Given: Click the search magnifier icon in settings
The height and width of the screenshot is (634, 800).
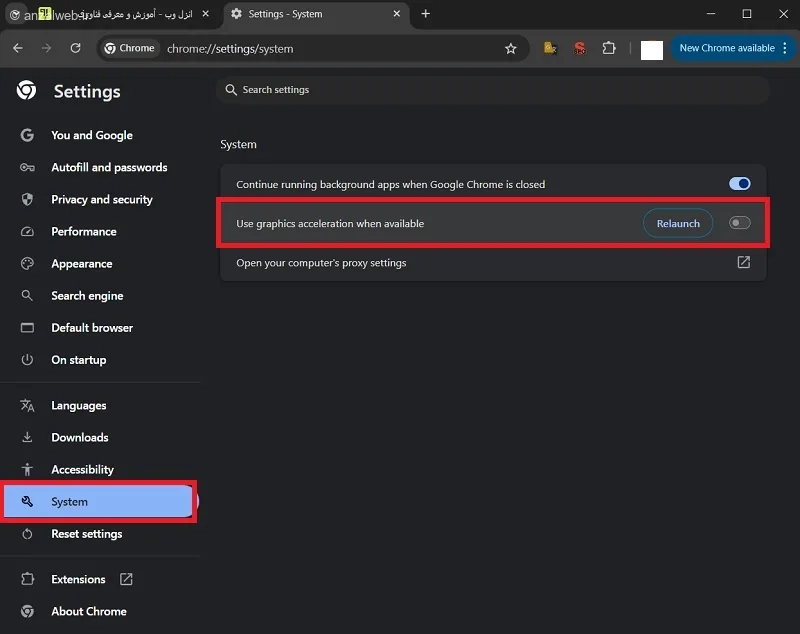Looking at the screenshot, I should [x=231, y=90].
